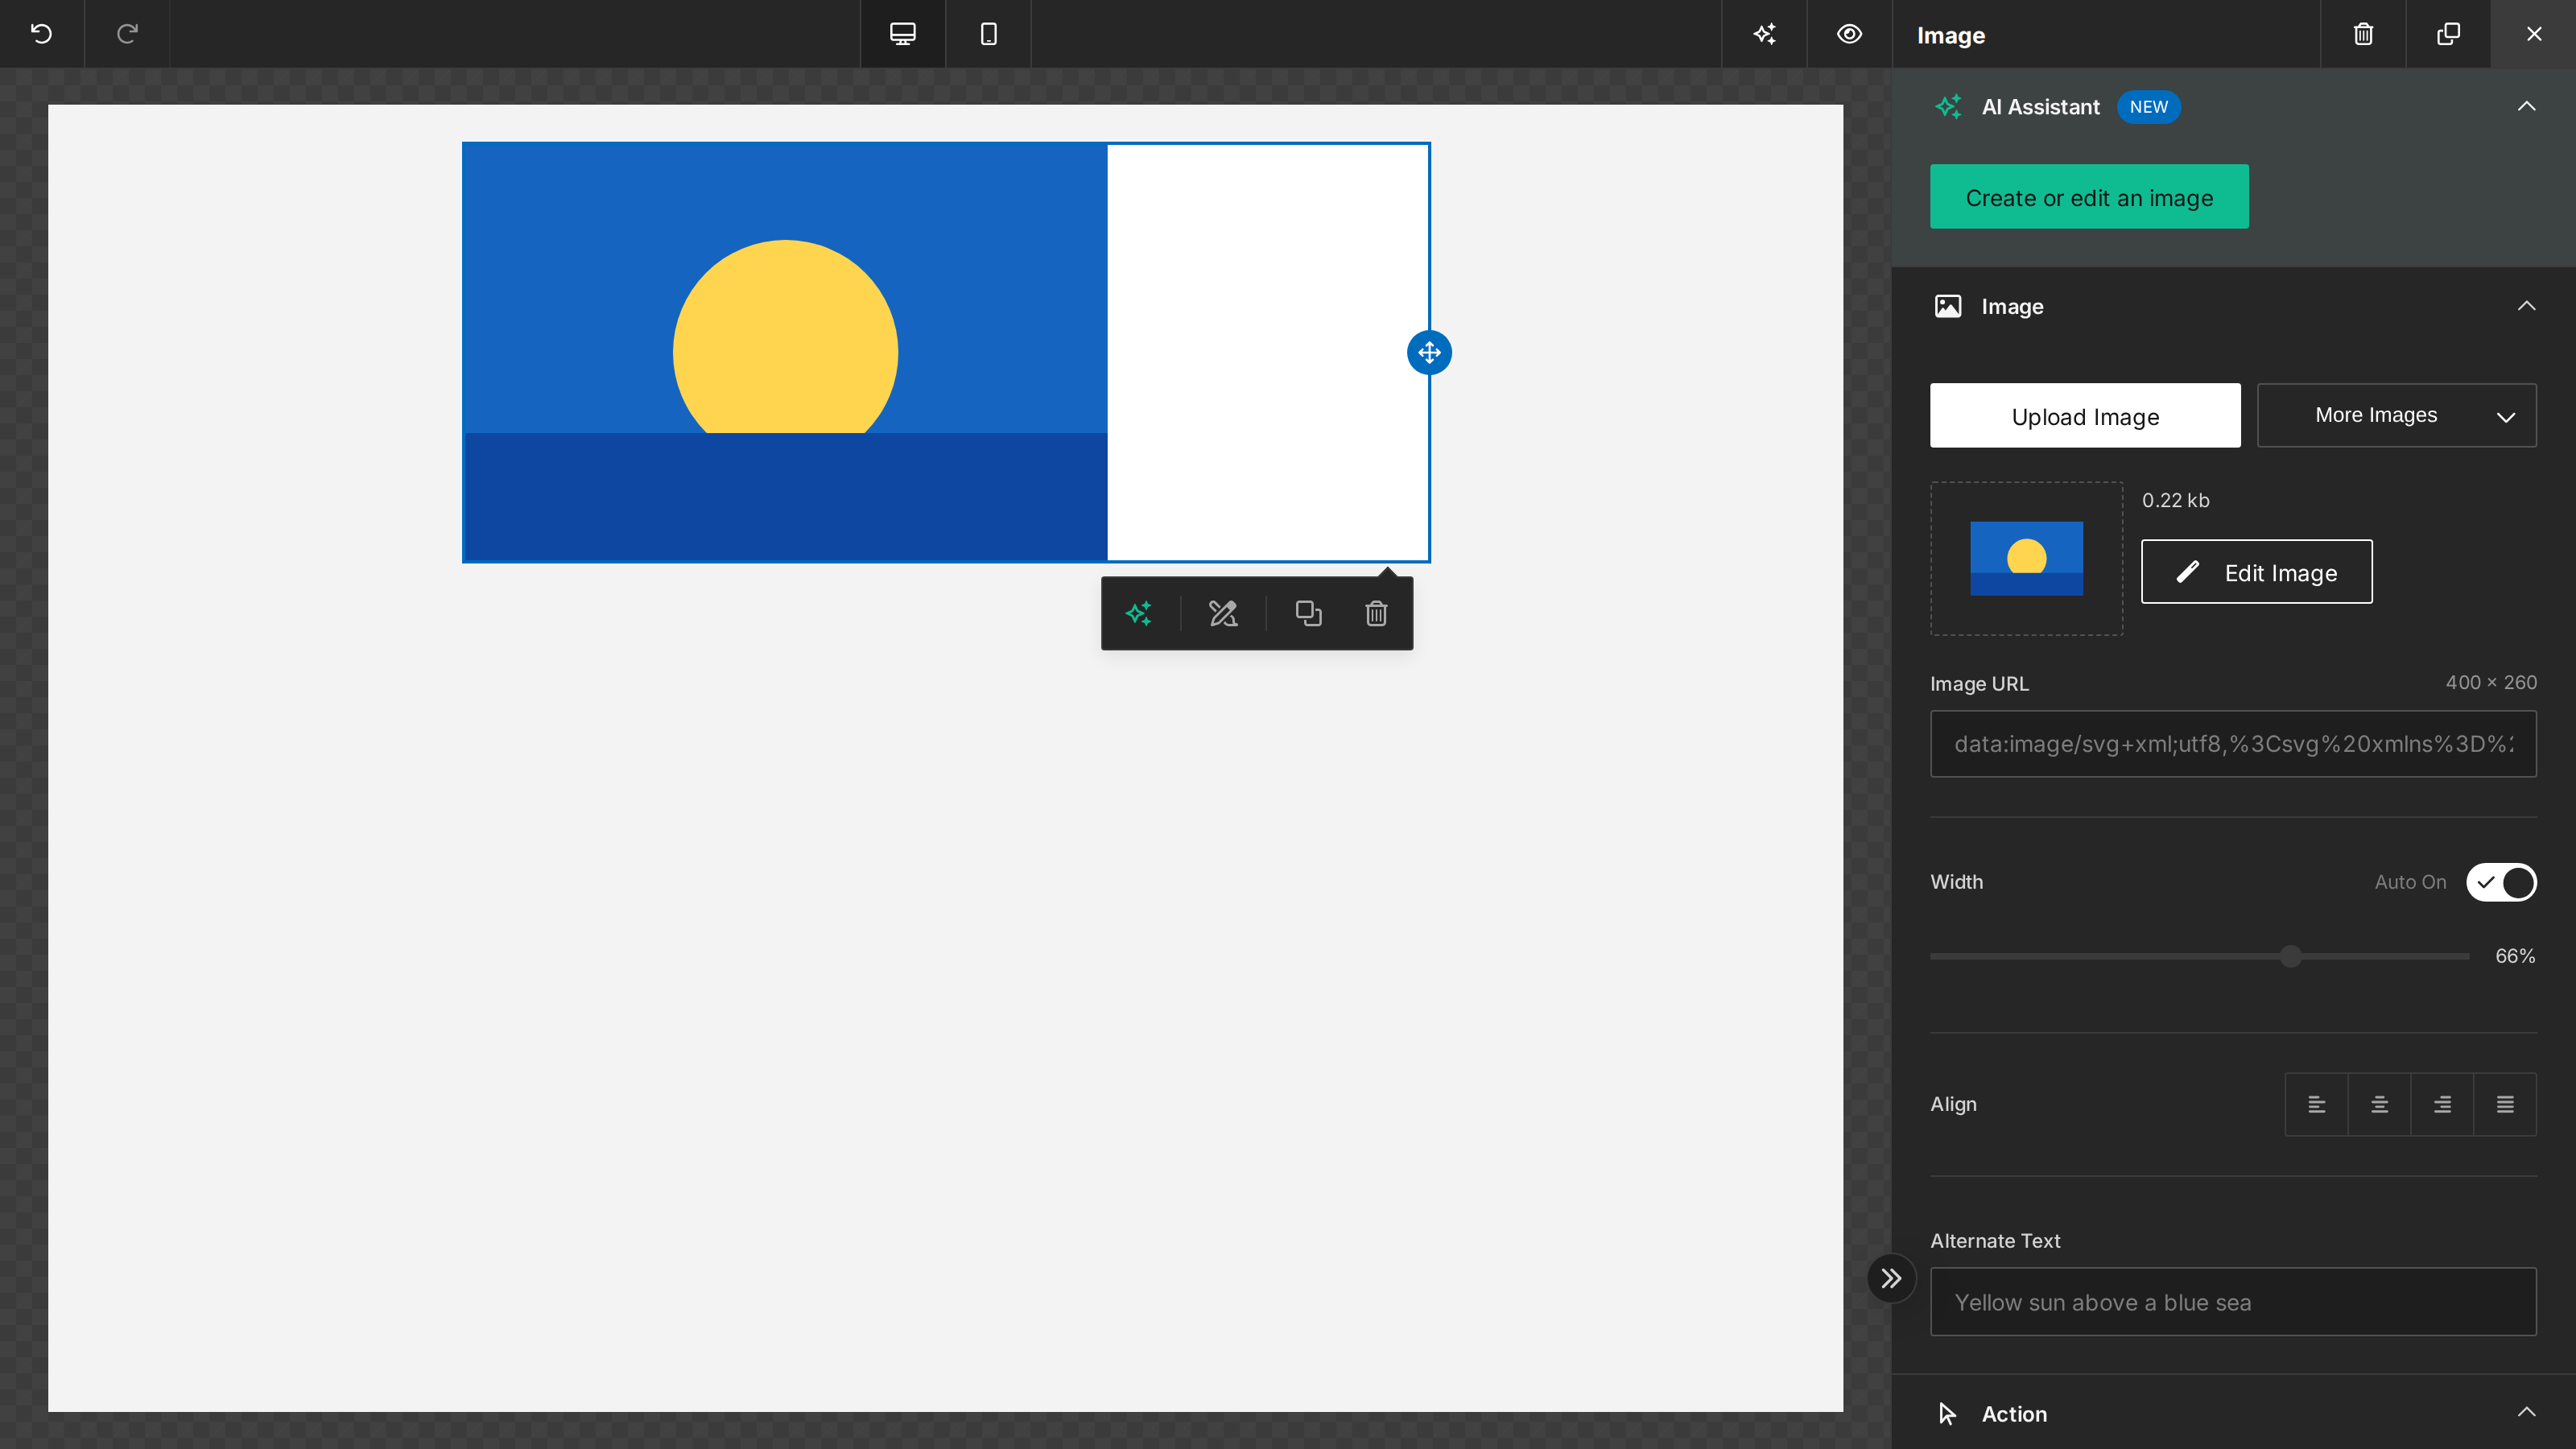The height and width of the screenshot is (1449, 2576).
Task: Collapse the Action section
Action: tap(2526, 1412)
